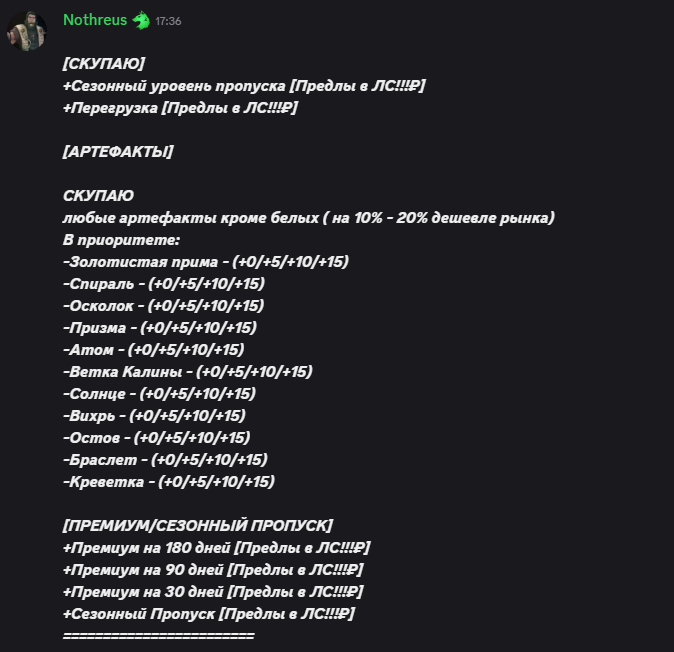
Task: Click the equals-sign divider line
Action: coord(159,635)
